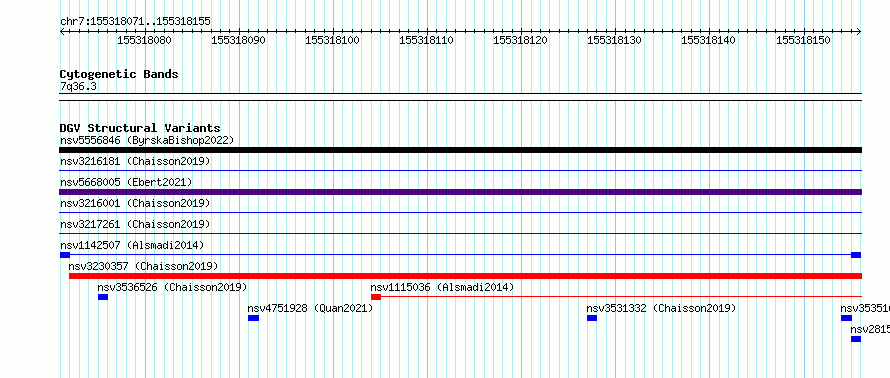The width and height of the screenshot is (890, 378).
Task: Click the chr7:155318071..155318155 region label
Action: pyautogui.click(x=135, y=21)
